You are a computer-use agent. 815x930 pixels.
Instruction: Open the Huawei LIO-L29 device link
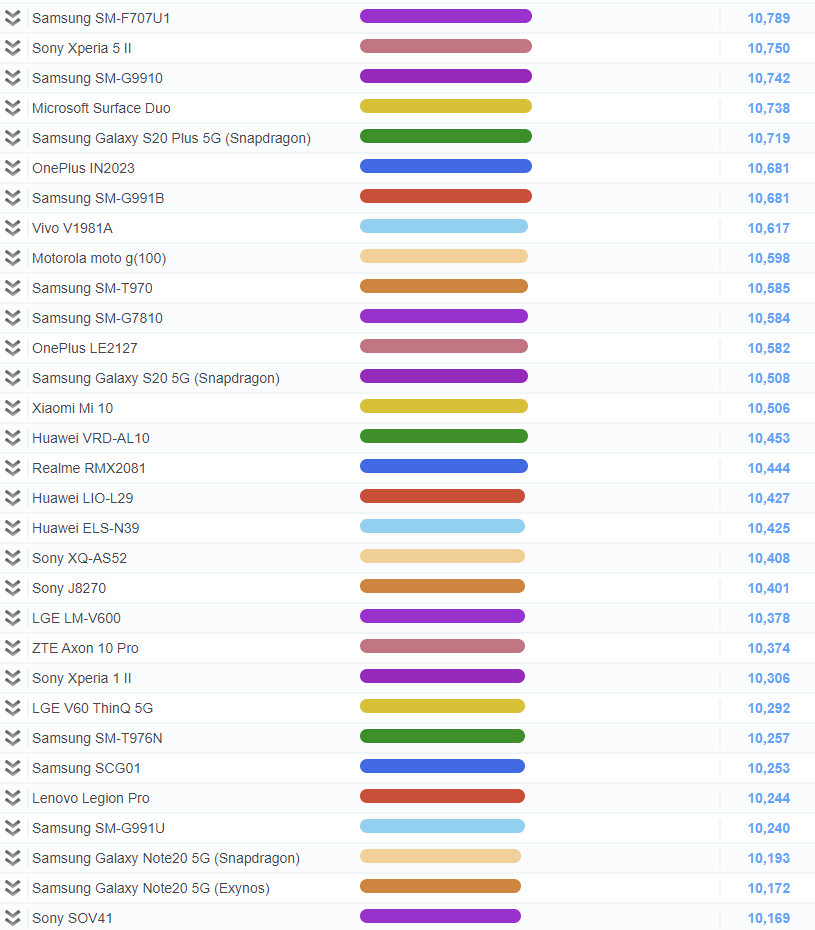click(x=82, y=498)
